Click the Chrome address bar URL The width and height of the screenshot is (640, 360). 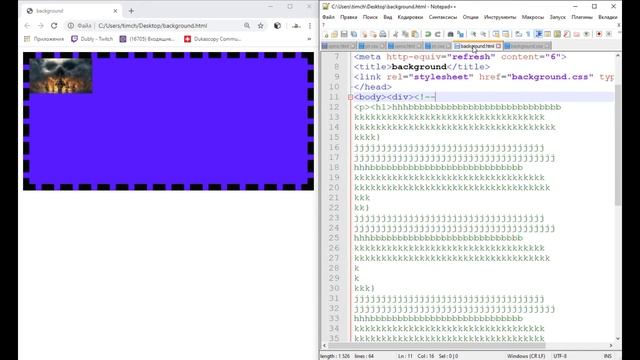click(153, 26)
